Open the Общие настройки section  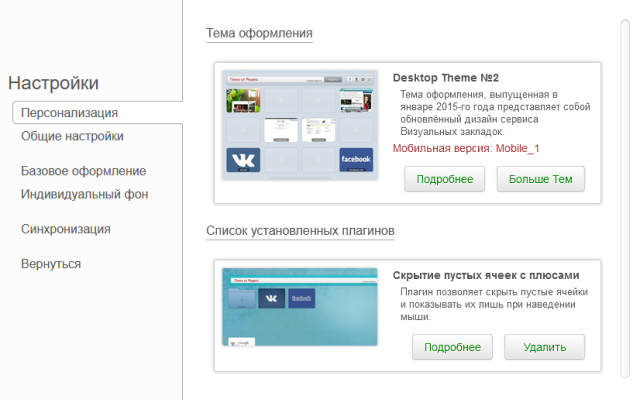72,136
